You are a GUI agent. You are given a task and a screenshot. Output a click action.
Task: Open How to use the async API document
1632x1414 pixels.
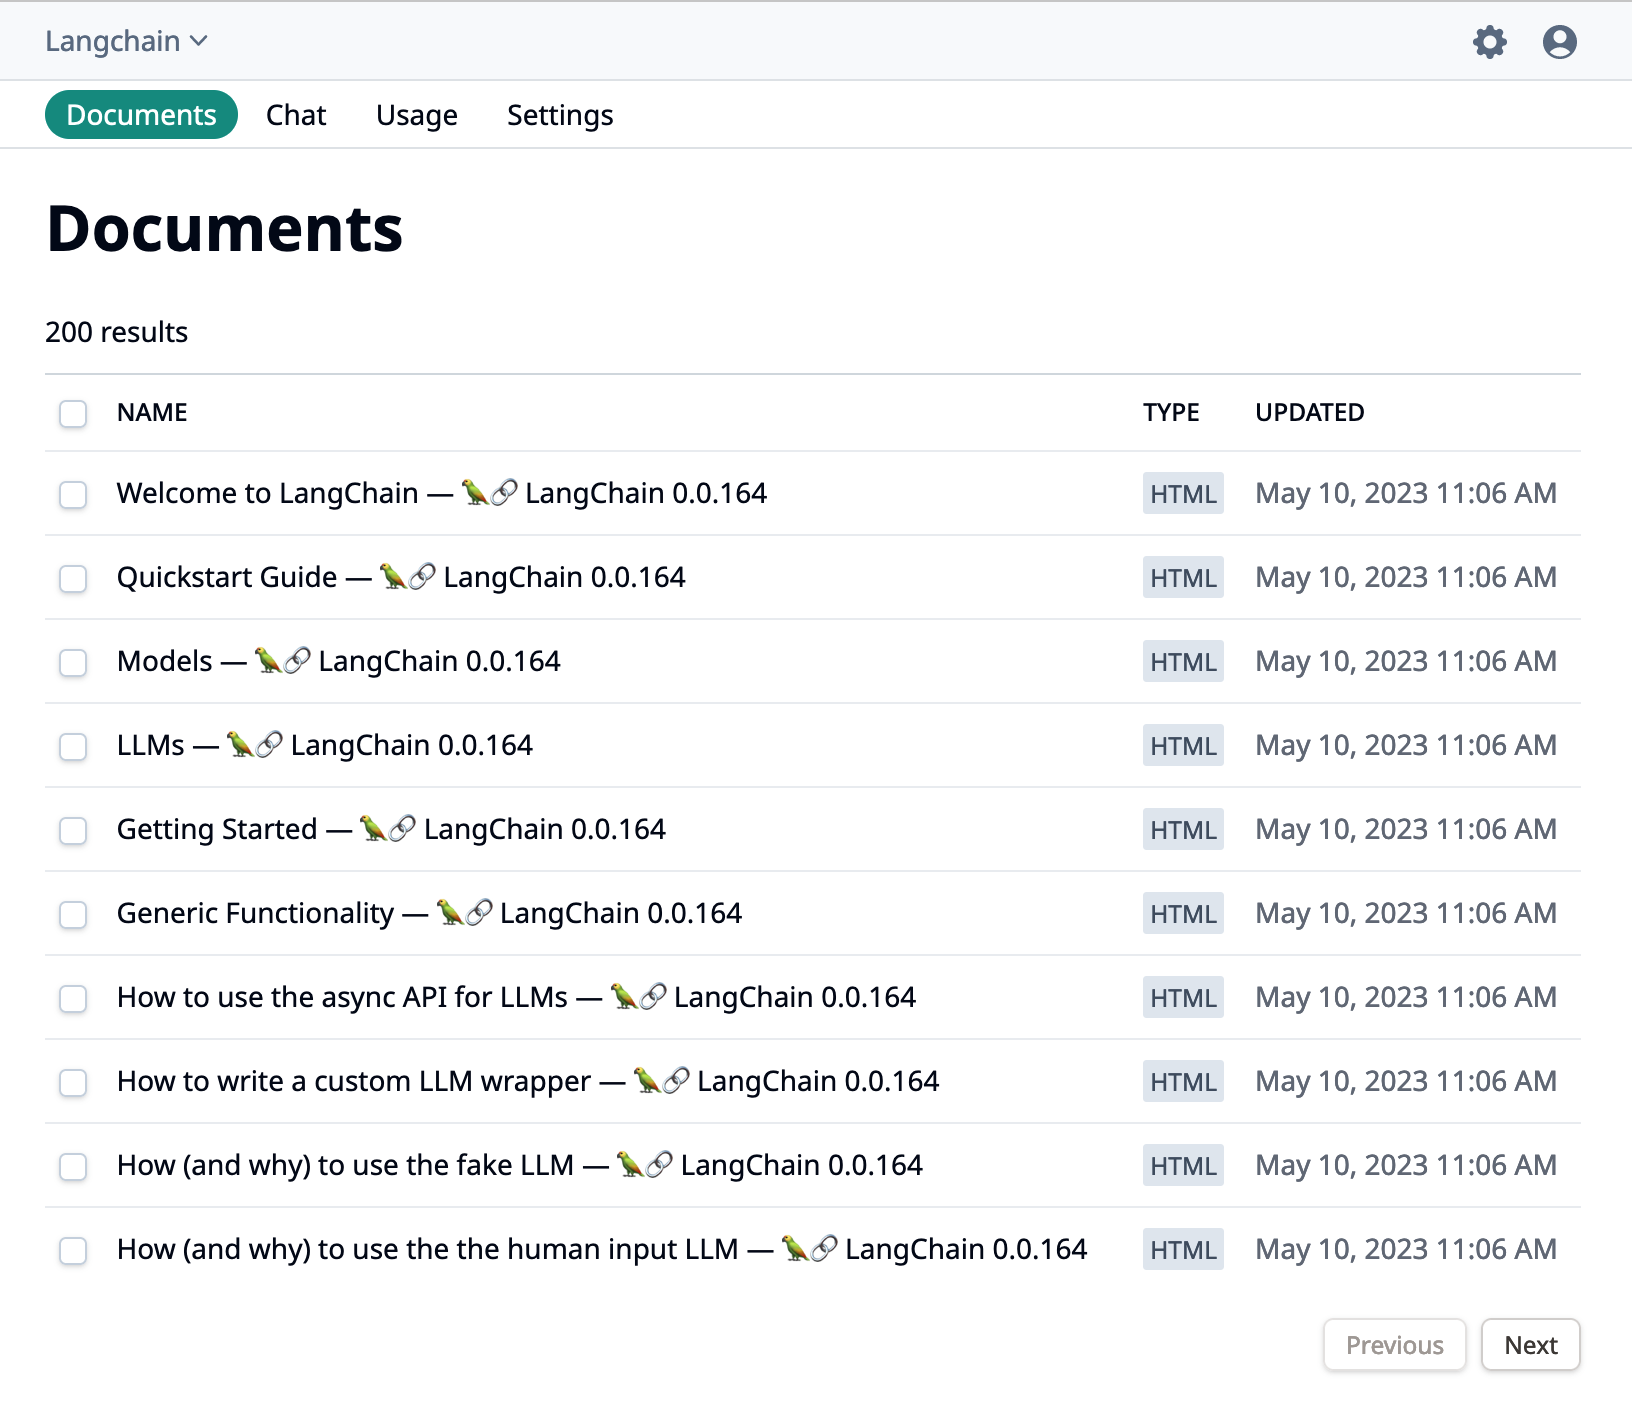516,997
